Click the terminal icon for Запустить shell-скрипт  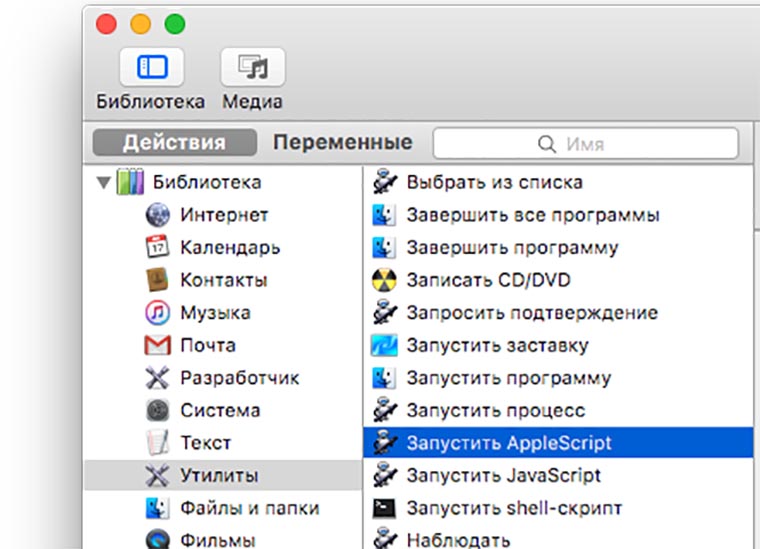coord(384,508)
